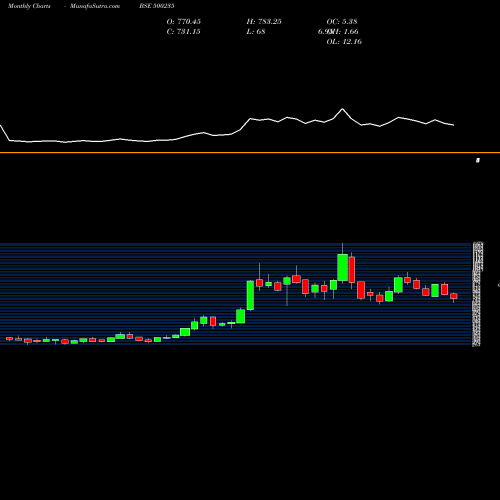Click the 'Monthly Charts' title text
The height and width of the screenshot is (500, 500).
tap(29, 6)
